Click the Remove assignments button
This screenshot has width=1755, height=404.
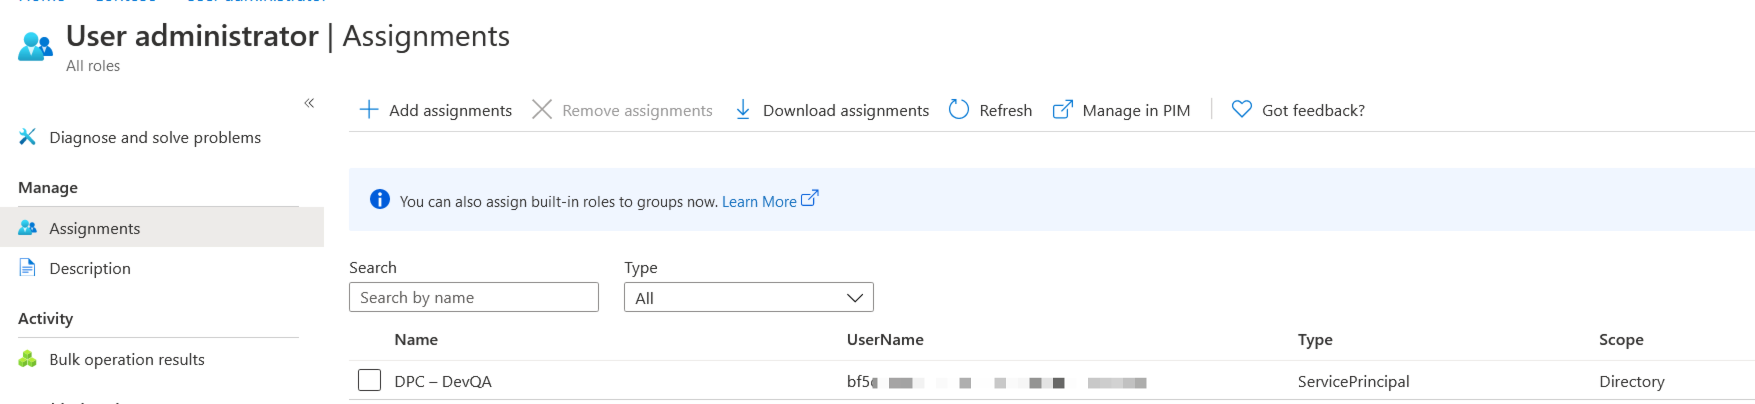[x=623, y=110]
